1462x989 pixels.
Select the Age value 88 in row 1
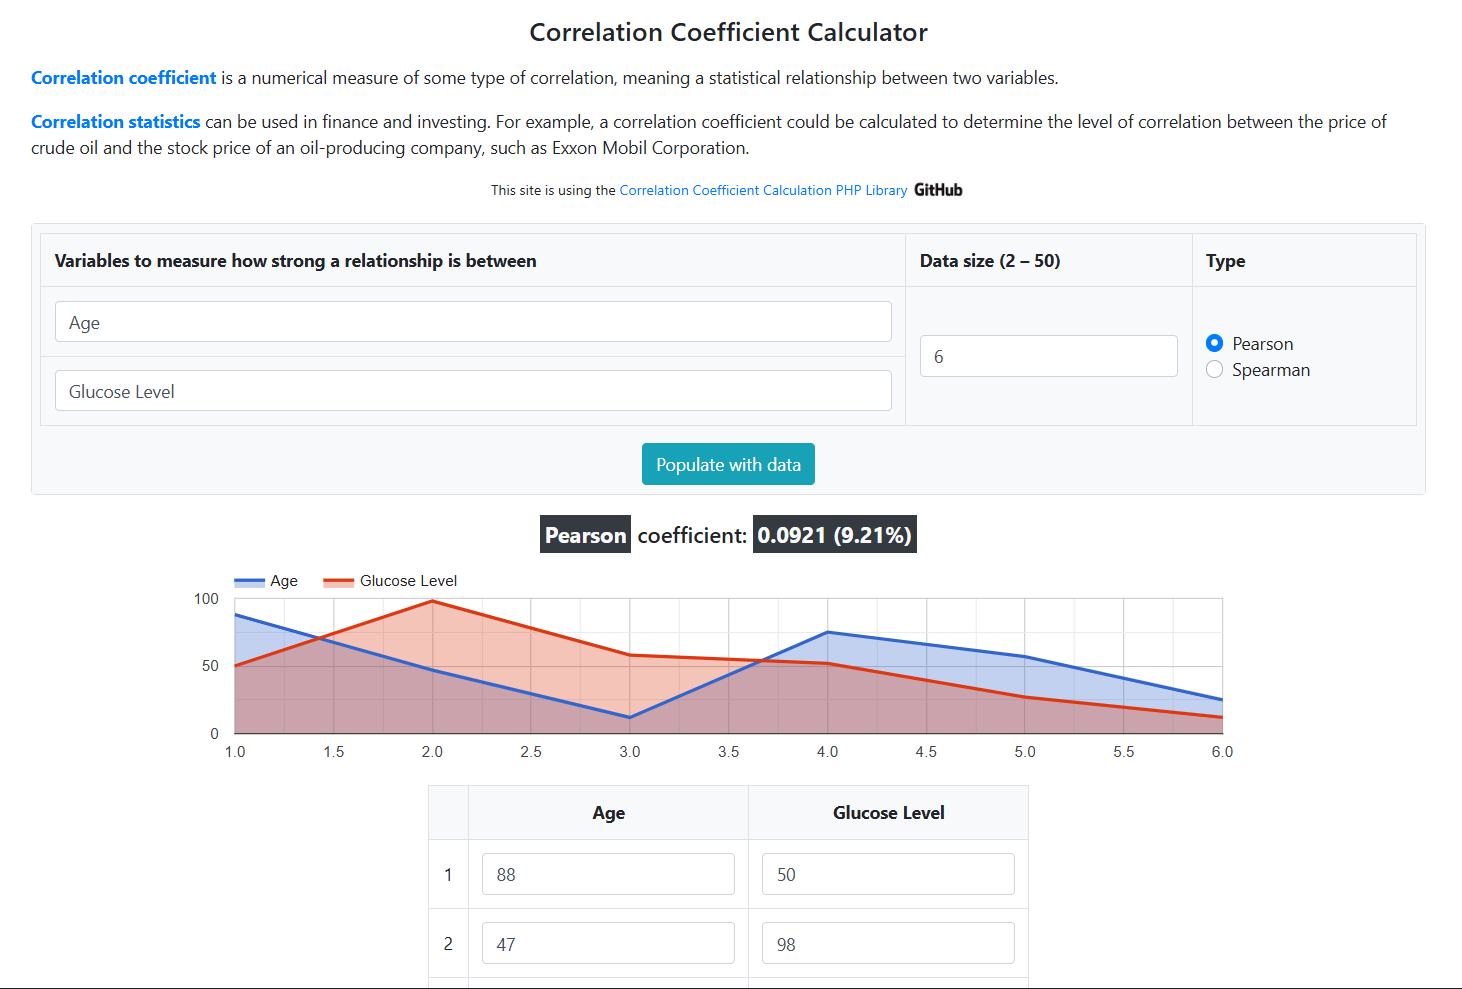(608, 873)
